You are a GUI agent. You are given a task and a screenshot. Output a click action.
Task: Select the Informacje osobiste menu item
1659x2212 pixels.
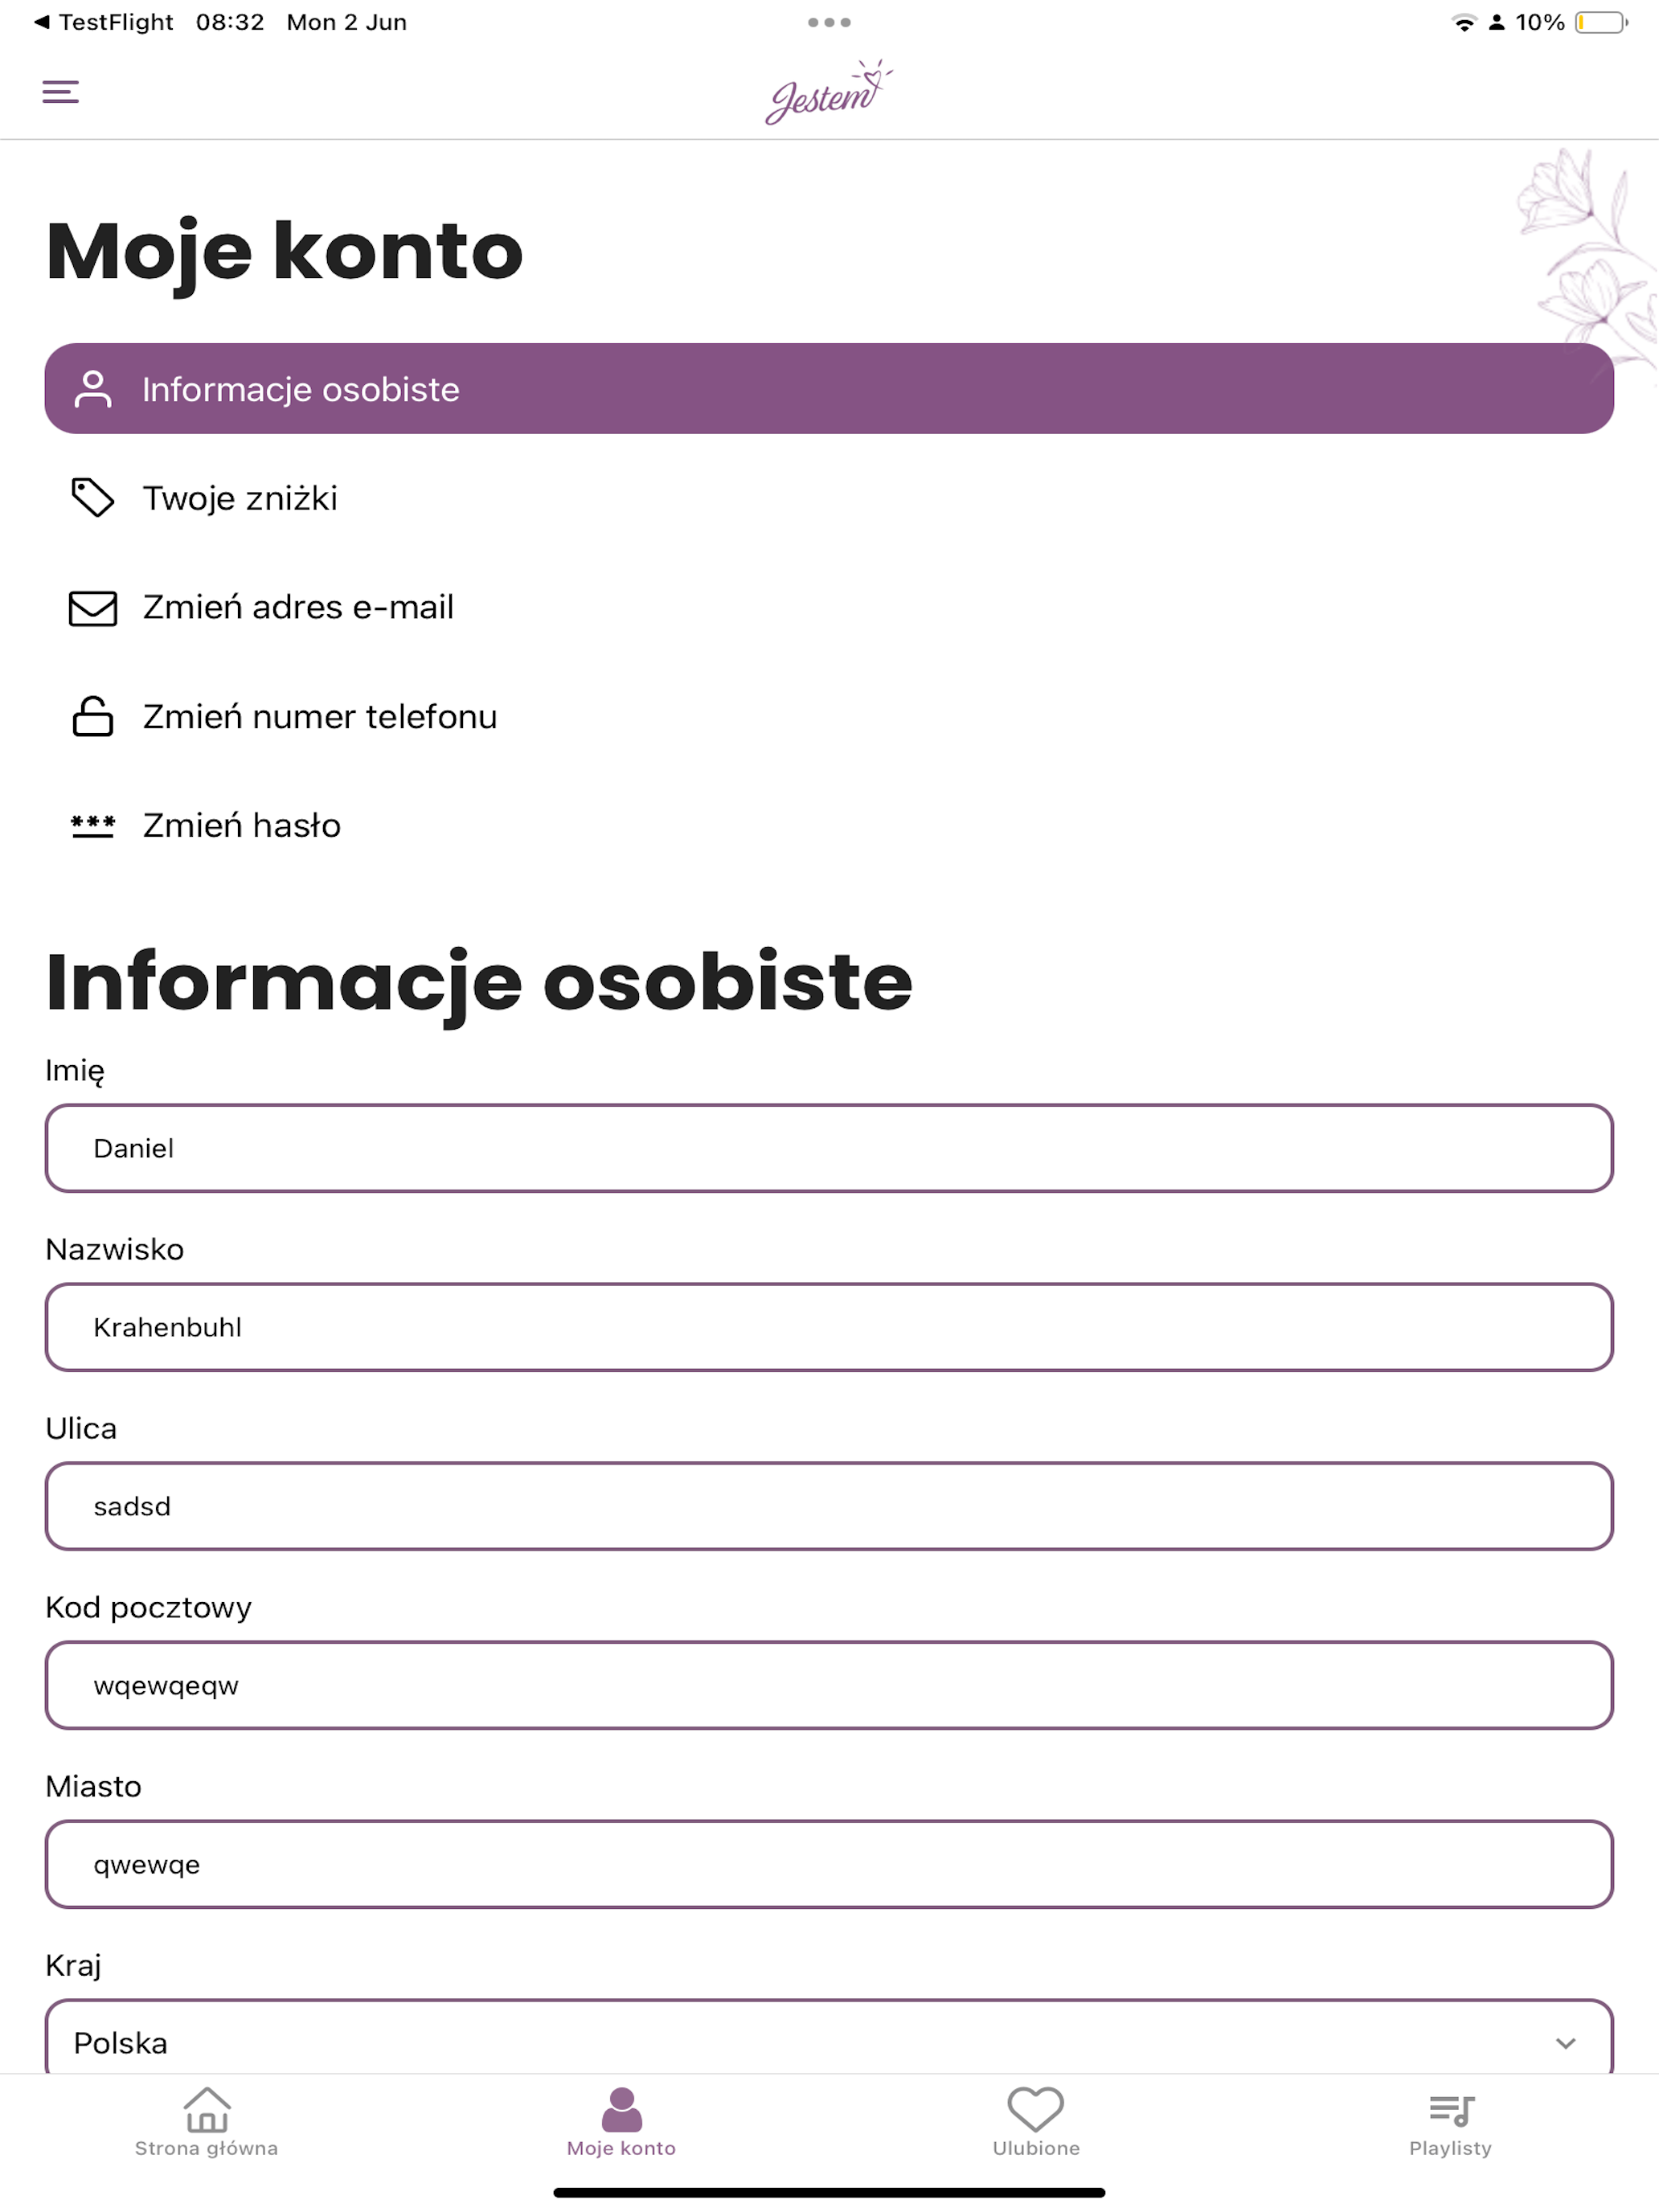pos(829,388)
